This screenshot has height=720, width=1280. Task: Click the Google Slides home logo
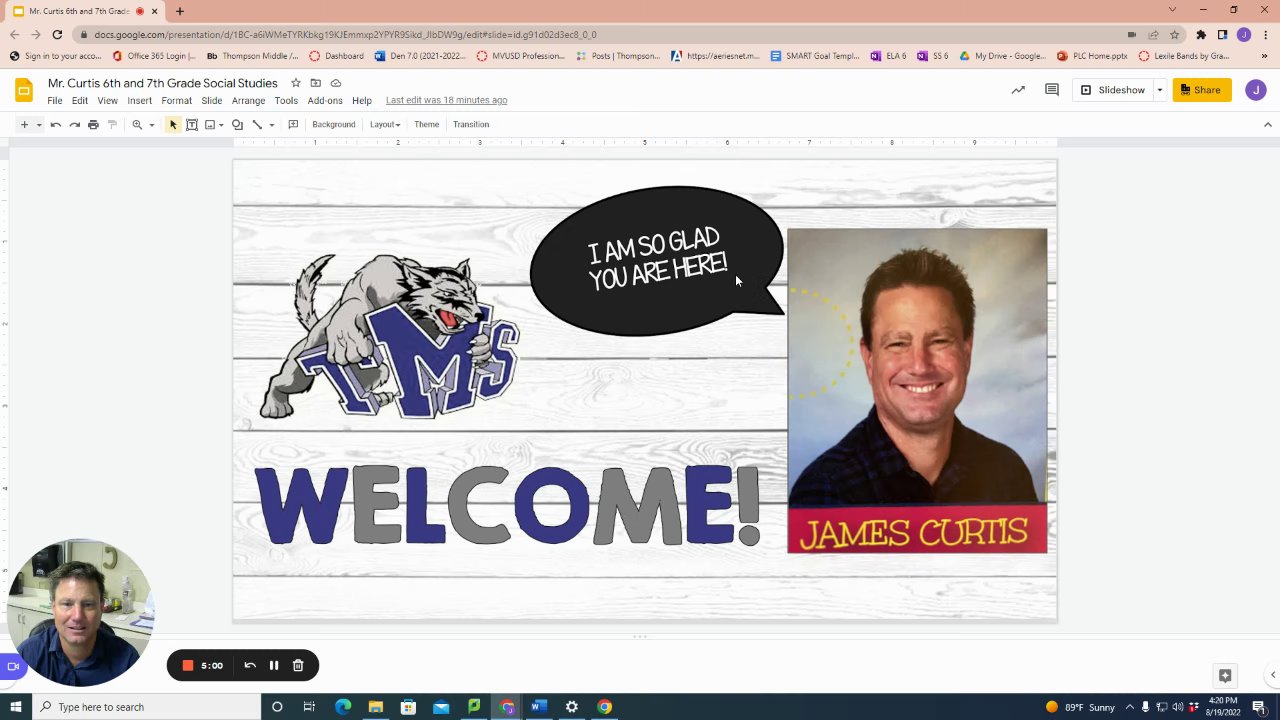point(24,91)
